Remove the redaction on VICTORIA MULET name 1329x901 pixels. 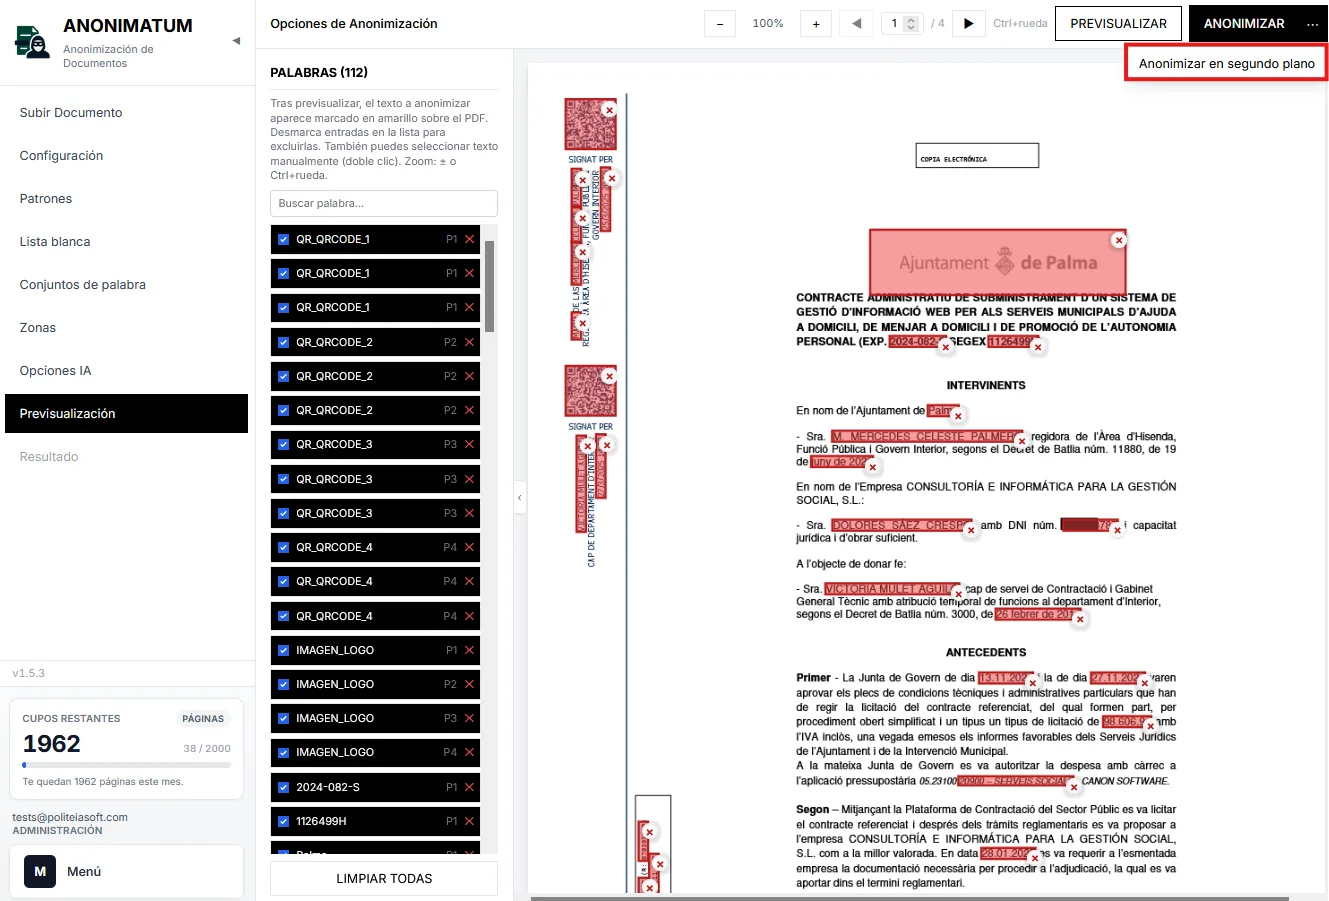[x=958, y=595]
